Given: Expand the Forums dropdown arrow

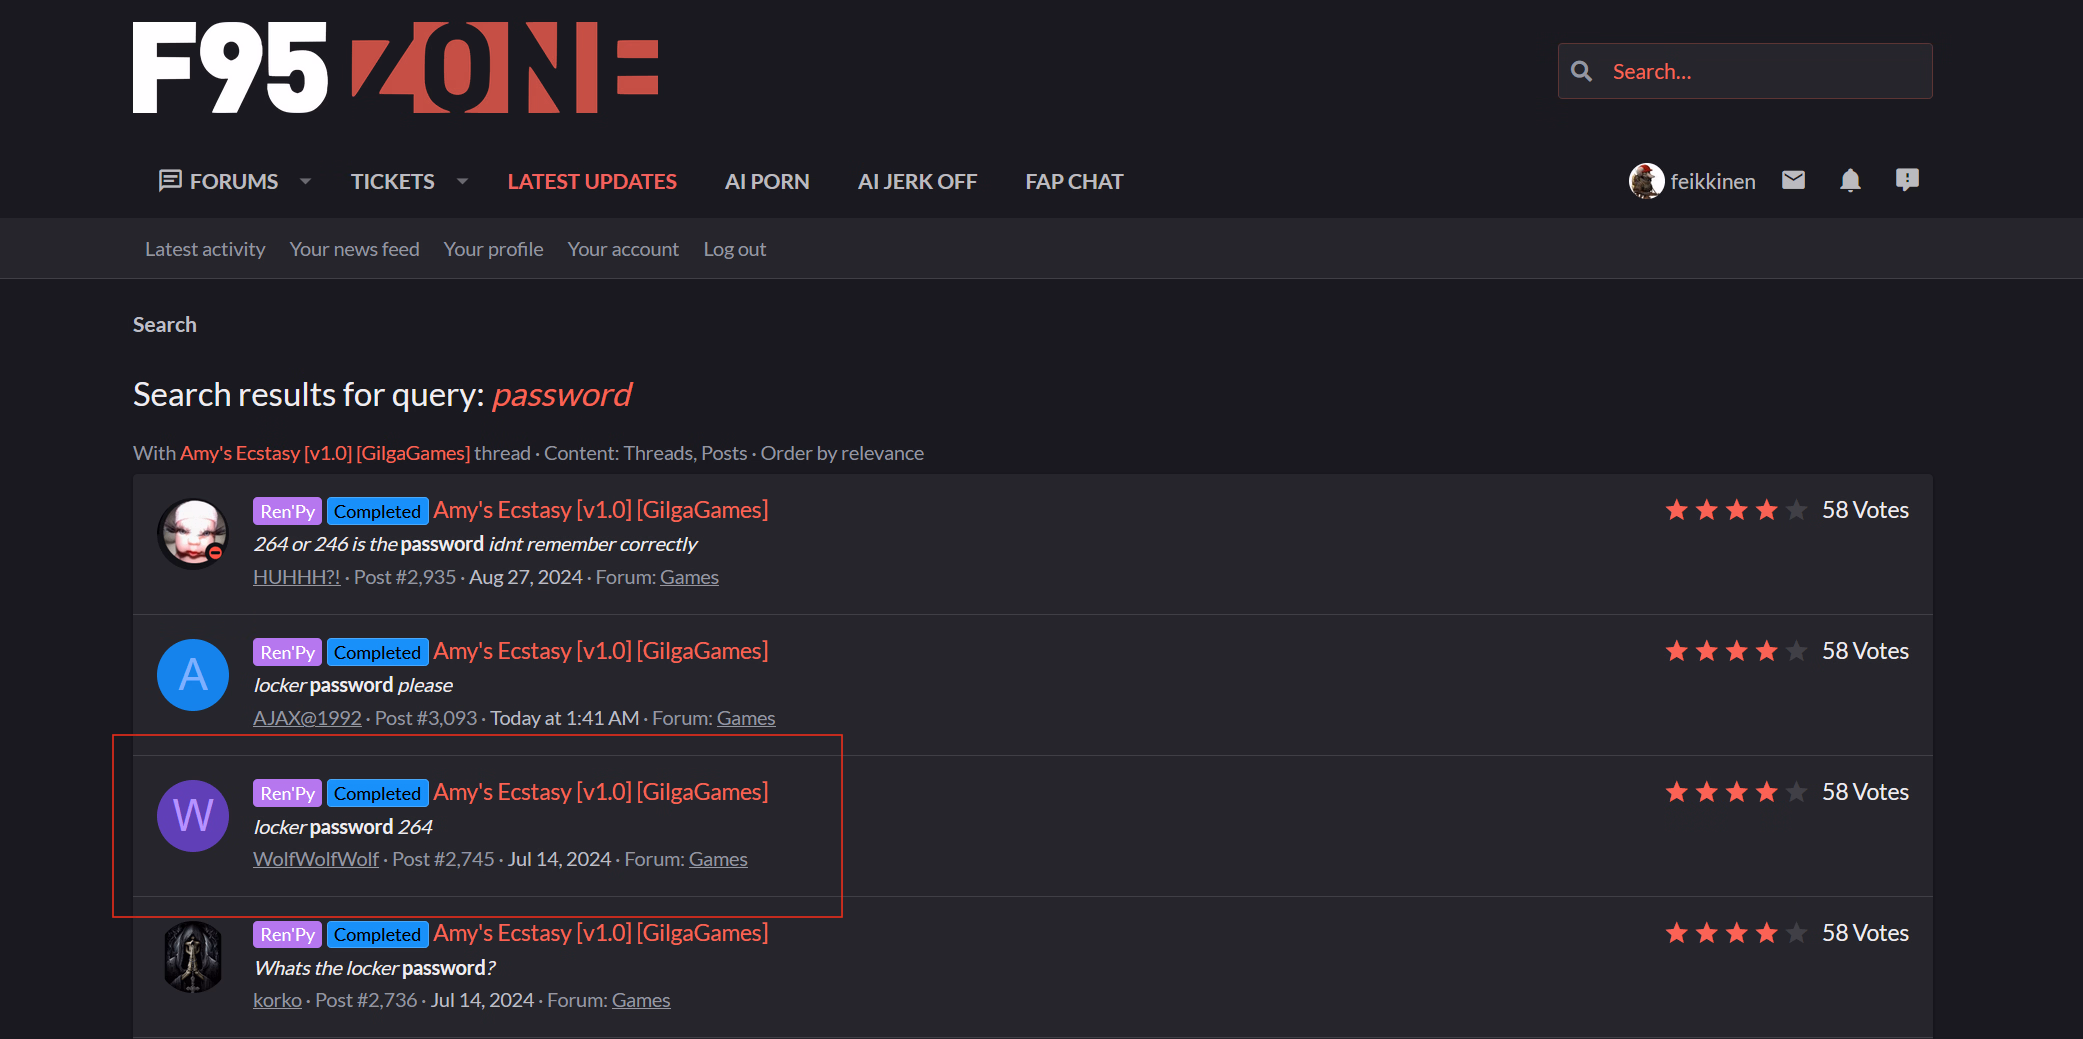Looking at the screenshot, I should coord(305,181).
